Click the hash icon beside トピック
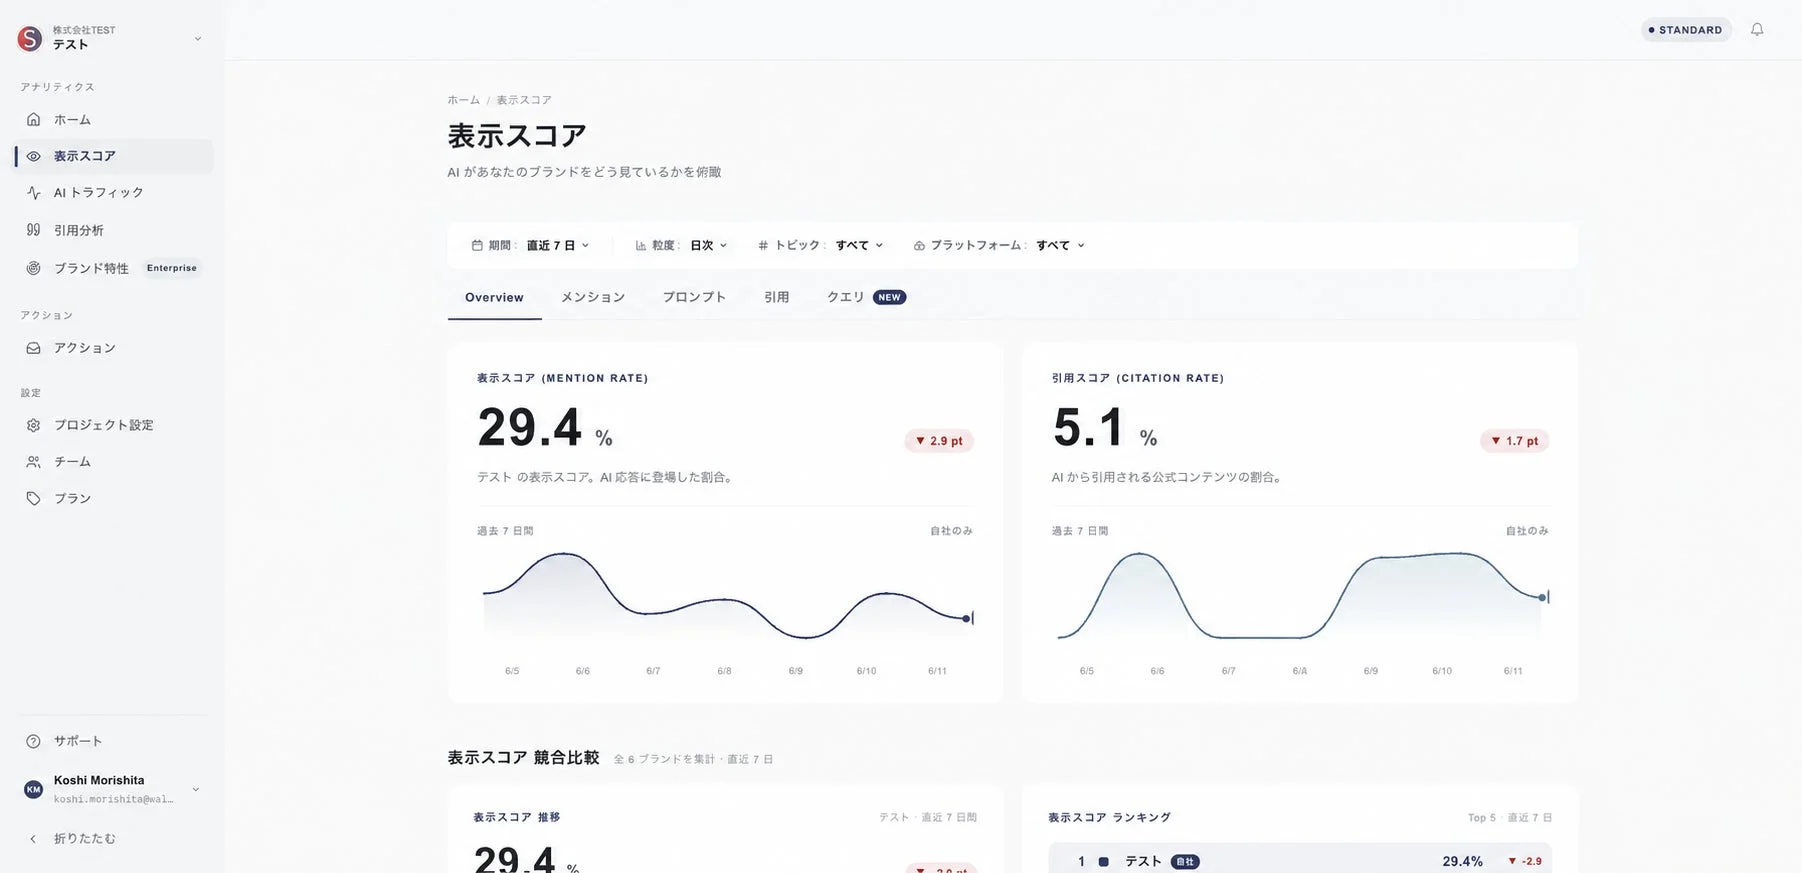Screen dimensions: 1802x873 tap(763, 245)
